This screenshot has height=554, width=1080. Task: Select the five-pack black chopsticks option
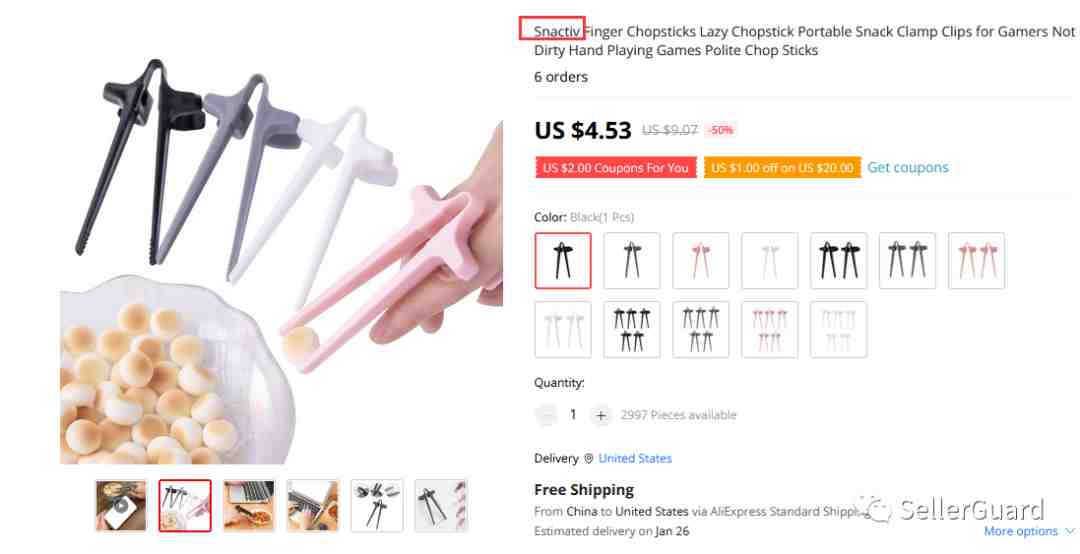[x=632, y=329]
